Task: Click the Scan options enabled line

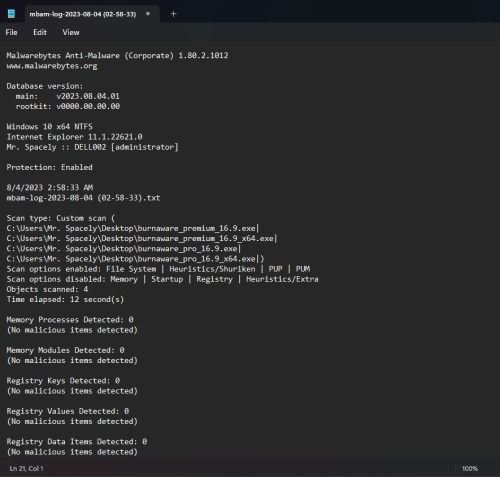Action: [x=158, y=269]
